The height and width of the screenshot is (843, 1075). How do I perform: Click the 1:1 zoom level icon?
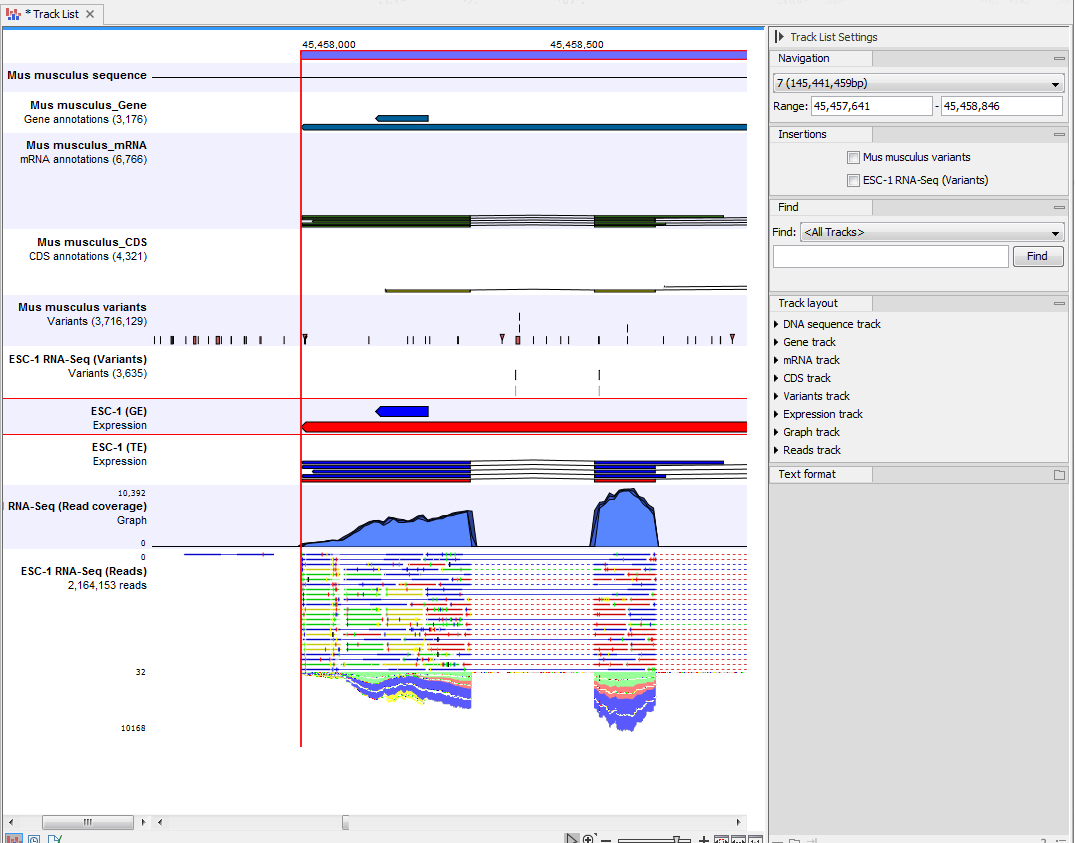click(753, 837)
